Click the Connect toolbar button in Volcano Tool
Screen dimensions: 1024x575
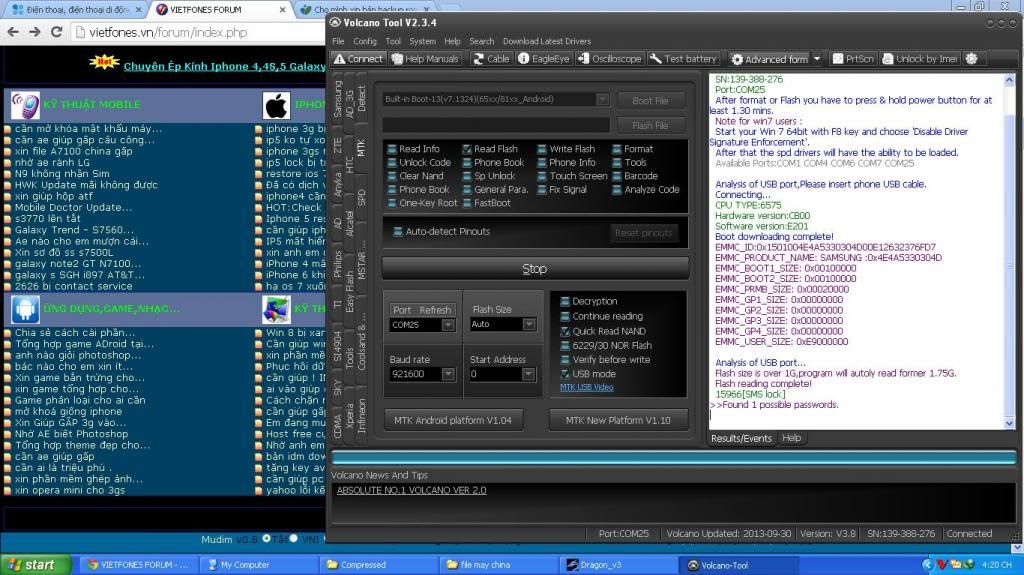(358, 59)
